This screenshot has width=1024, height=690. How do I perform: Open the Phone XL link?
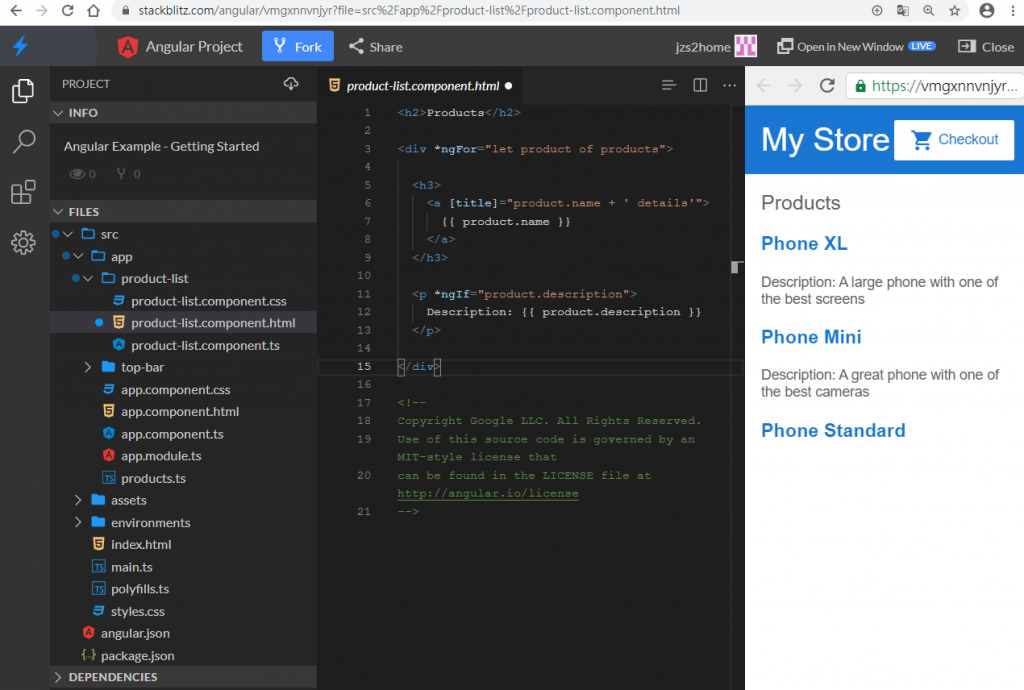805,243
